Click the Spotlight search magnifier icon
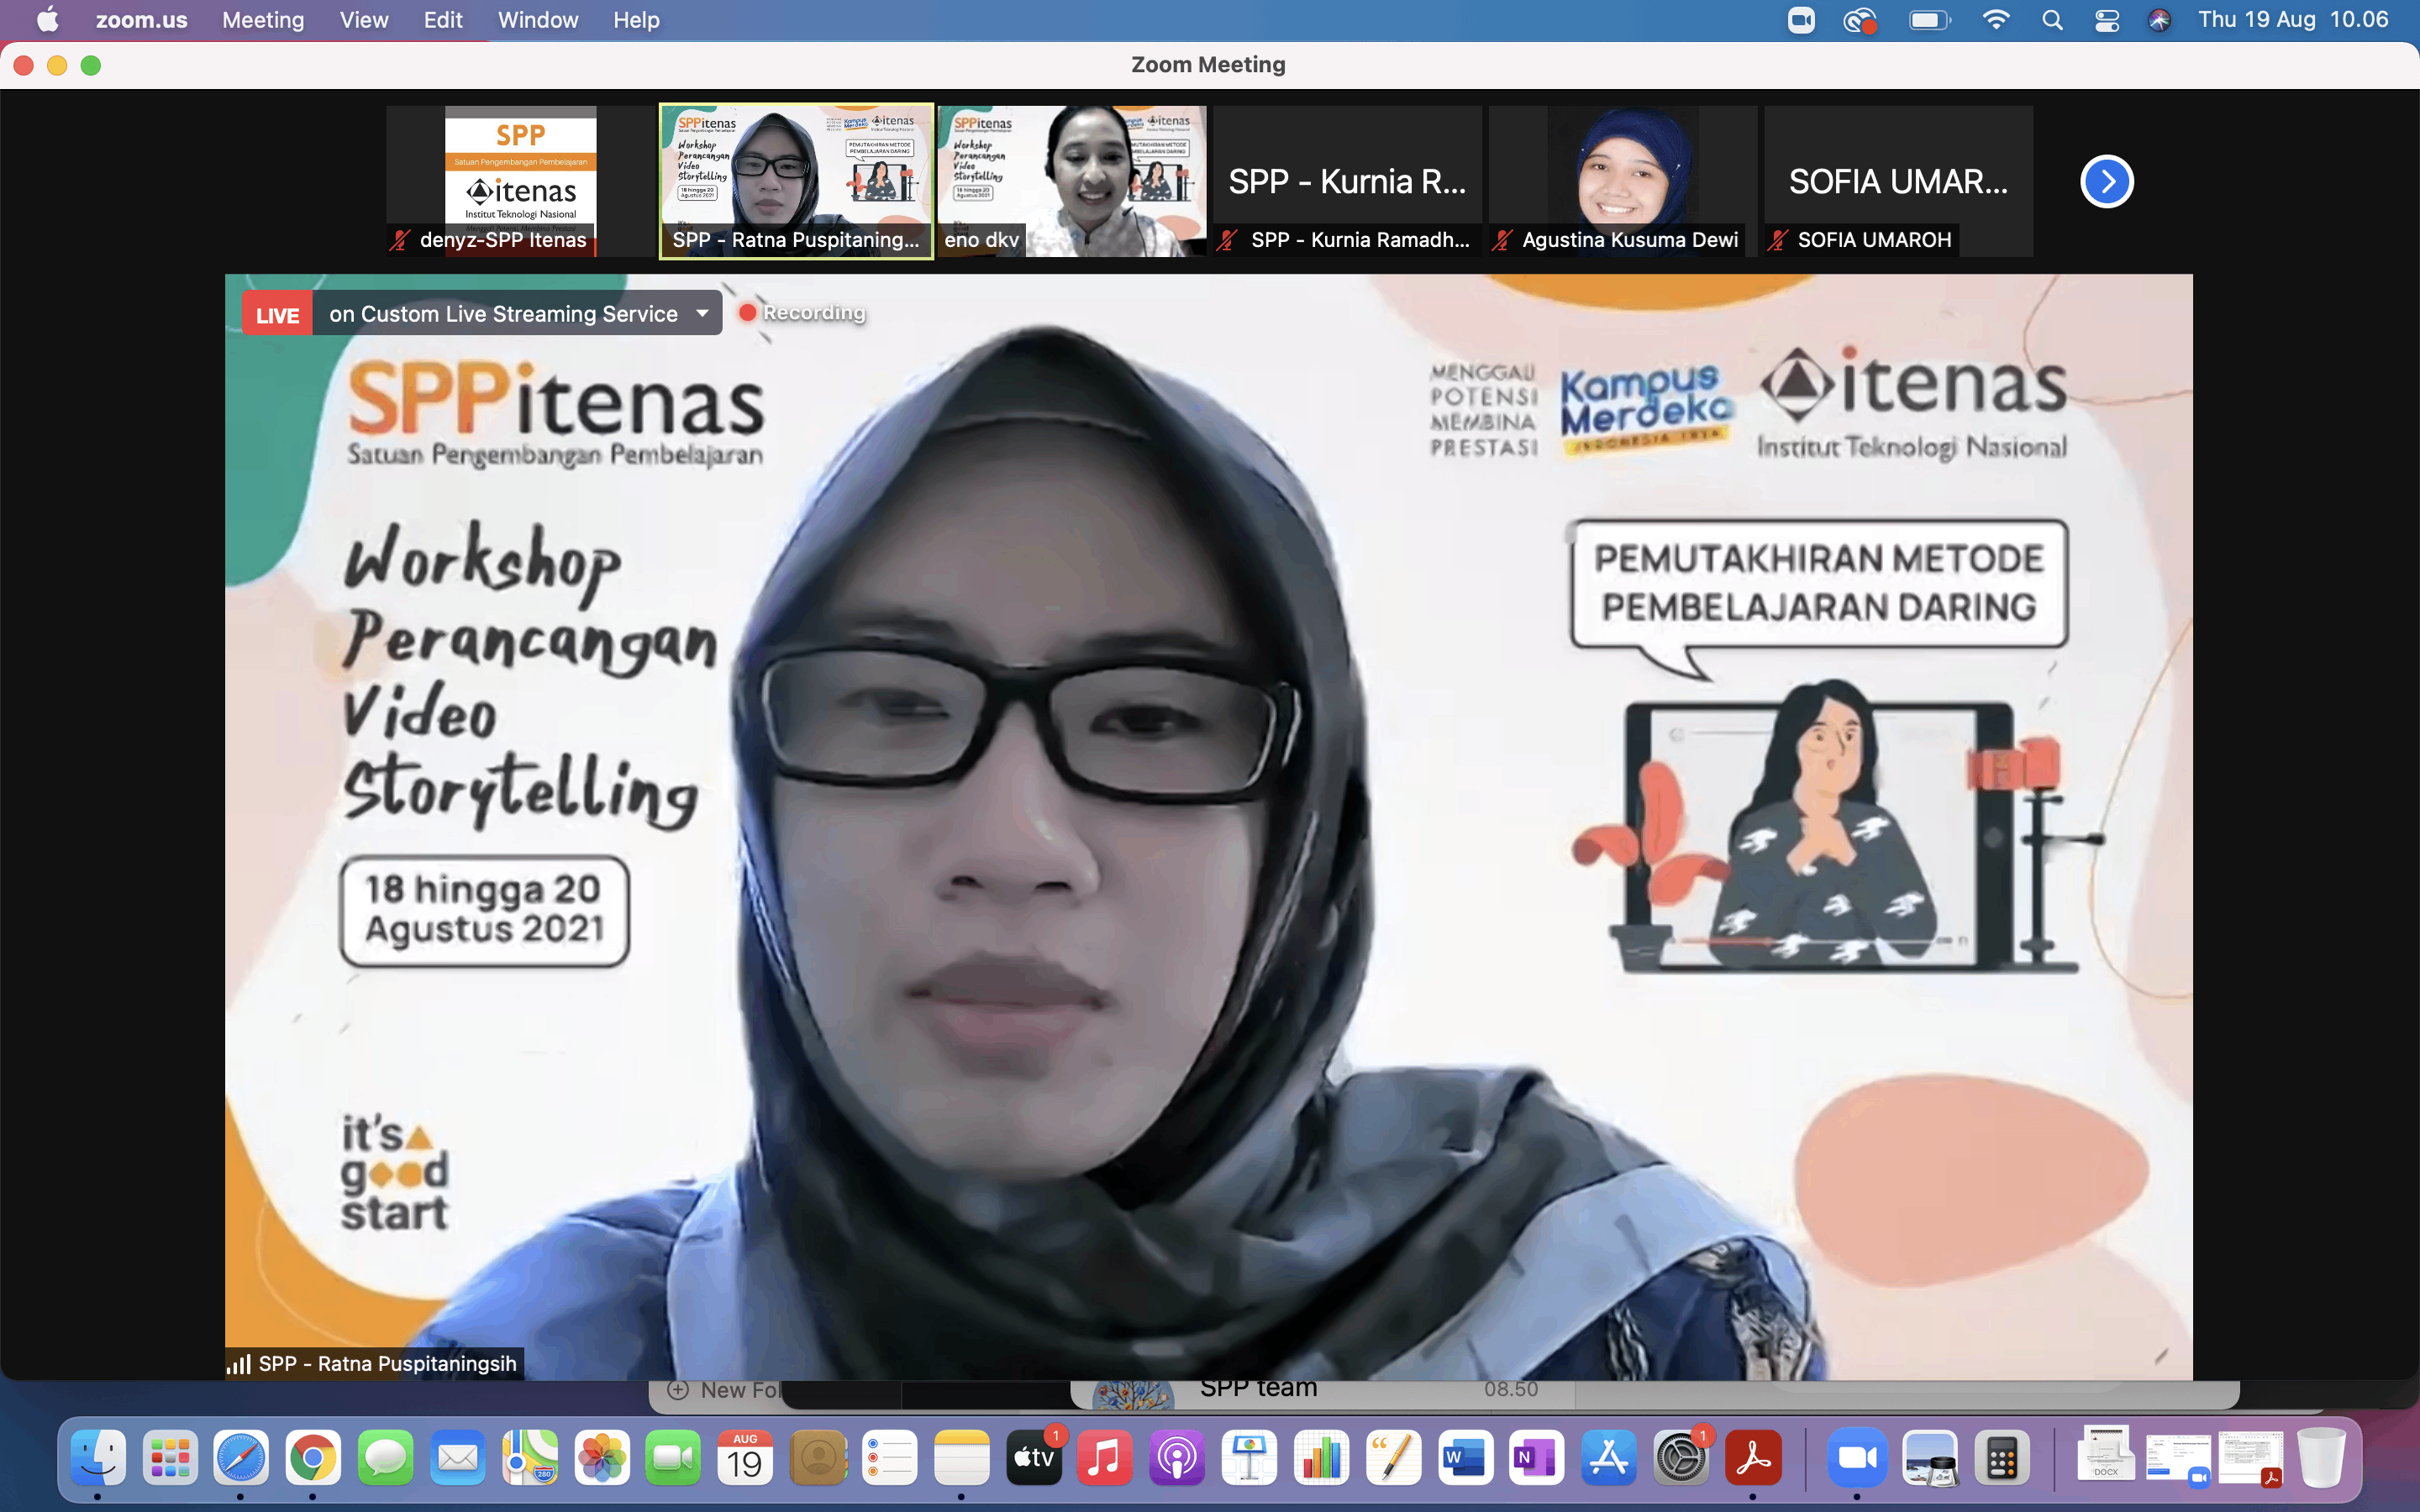The width and height of the screenshot is (2420, 1512). click(x=2052, y=20)
